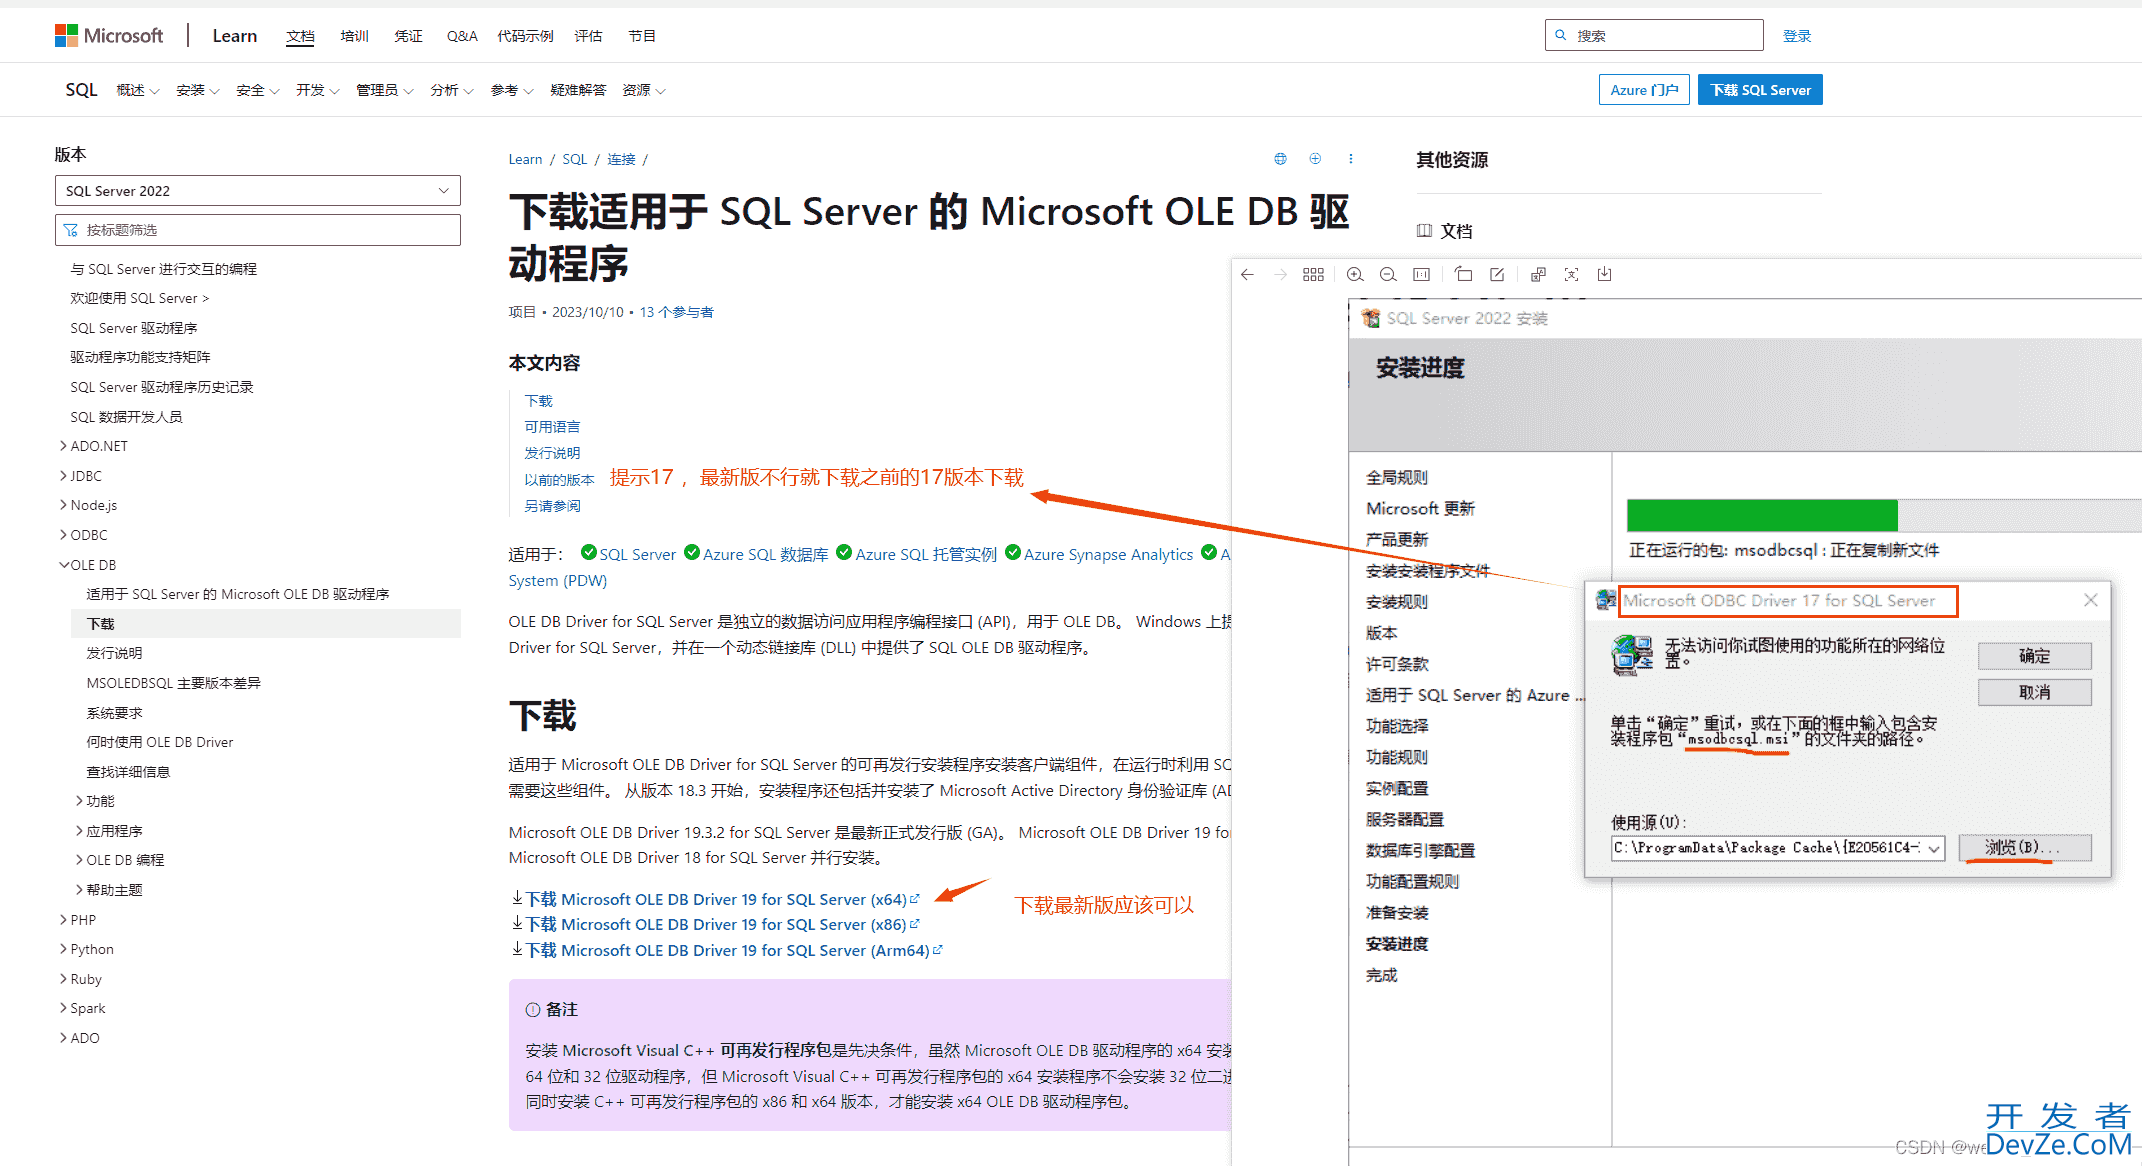Click the filter icon in the title filter box
Viewport: 2142px width, 1166px height.
(70, 230)
